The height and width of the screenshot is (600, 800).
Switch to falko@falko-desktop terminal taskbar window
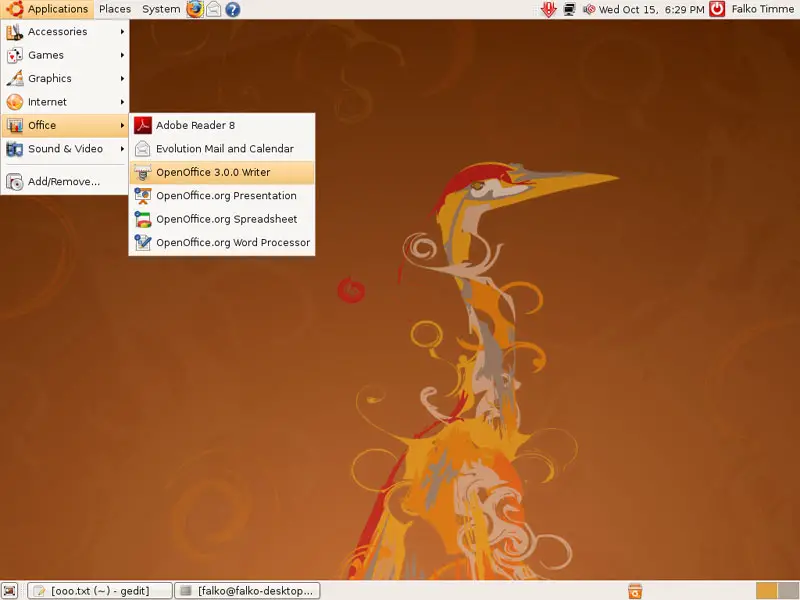(247, 591)
